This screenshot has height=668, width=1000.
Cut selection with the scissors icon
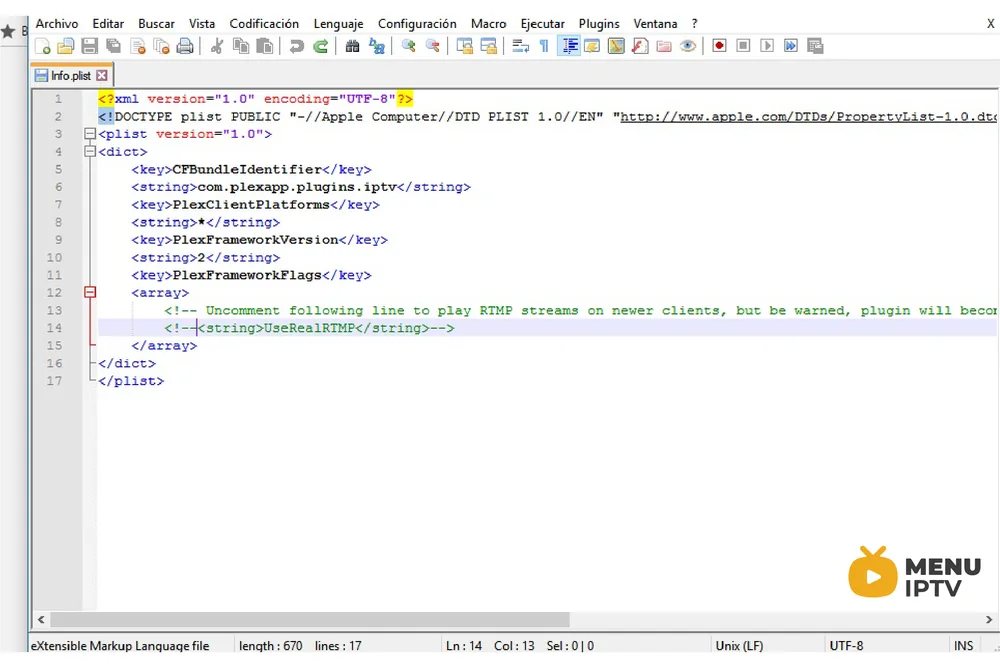[x=217, y=46]
